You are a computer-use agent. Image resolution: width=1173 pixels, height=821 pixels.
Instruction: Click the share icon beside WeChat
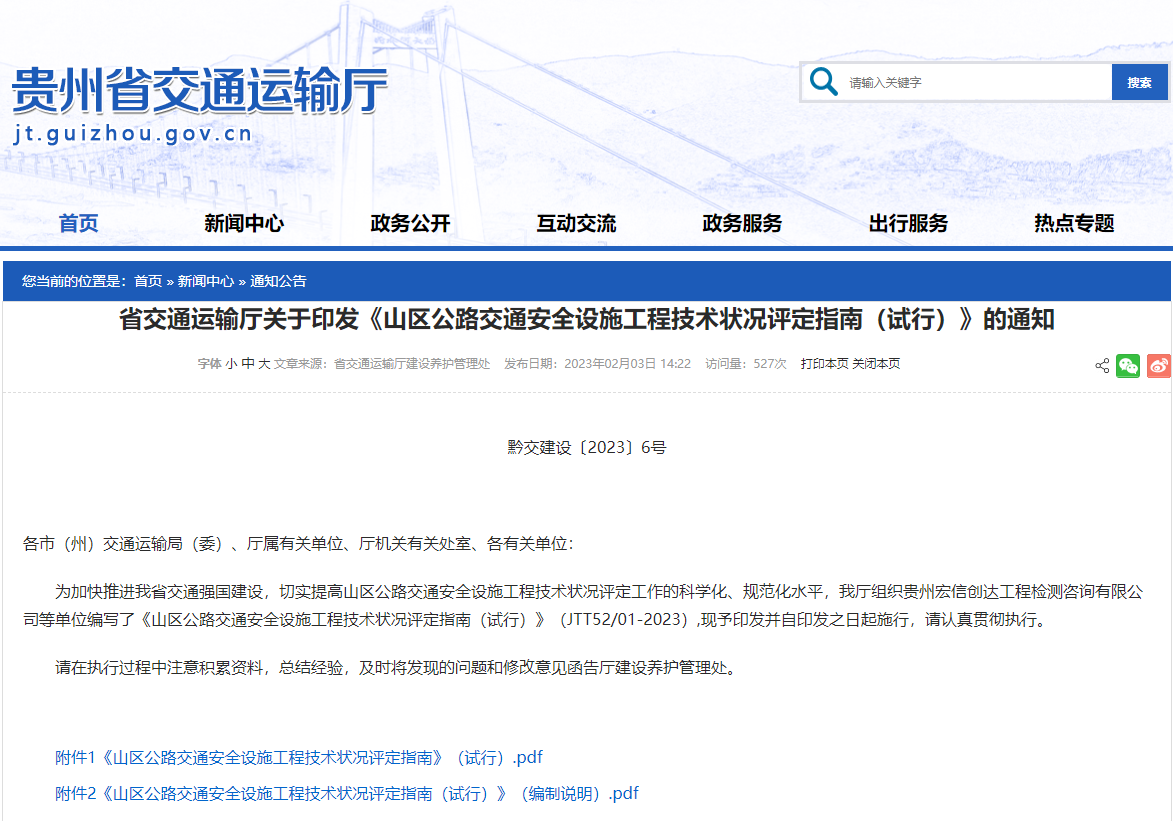[x=1102, y=366]
